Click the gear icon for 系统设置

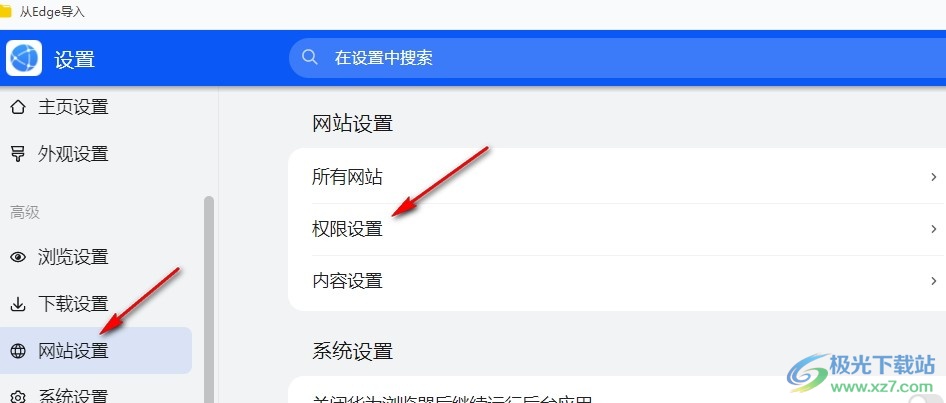tap(18, 396)
